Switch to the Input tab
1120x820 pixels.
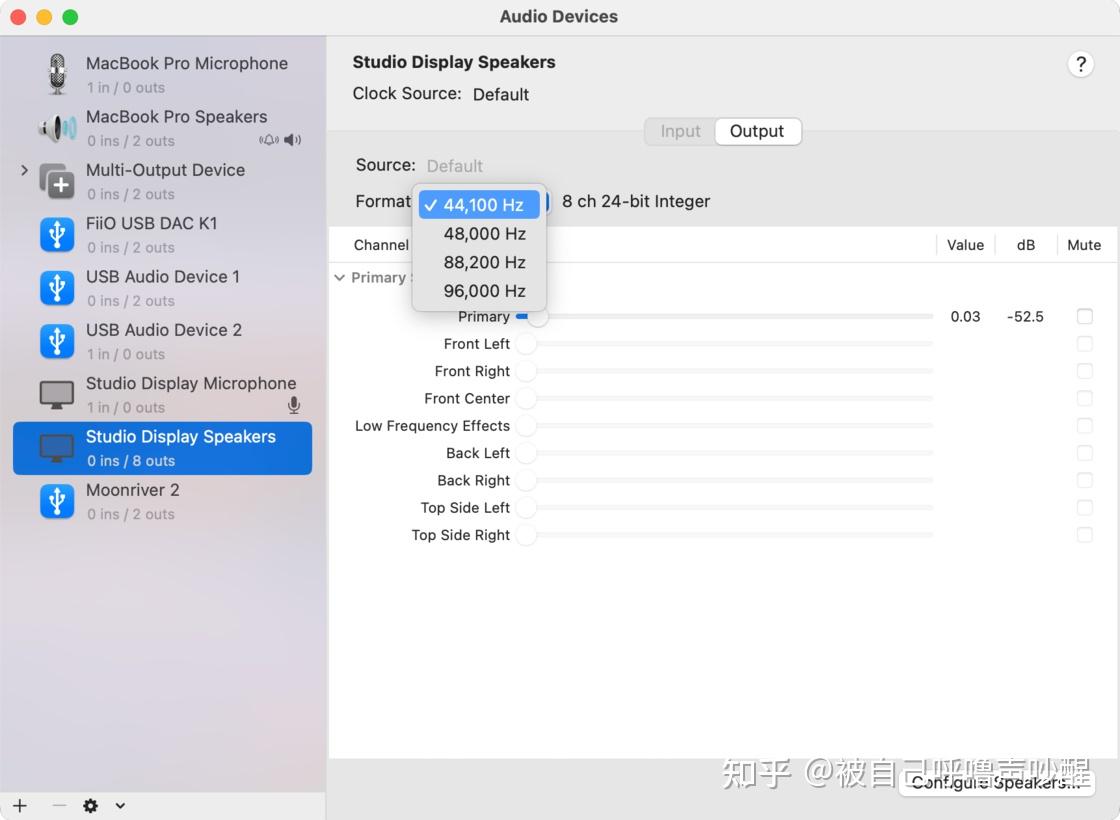point(680,131)
